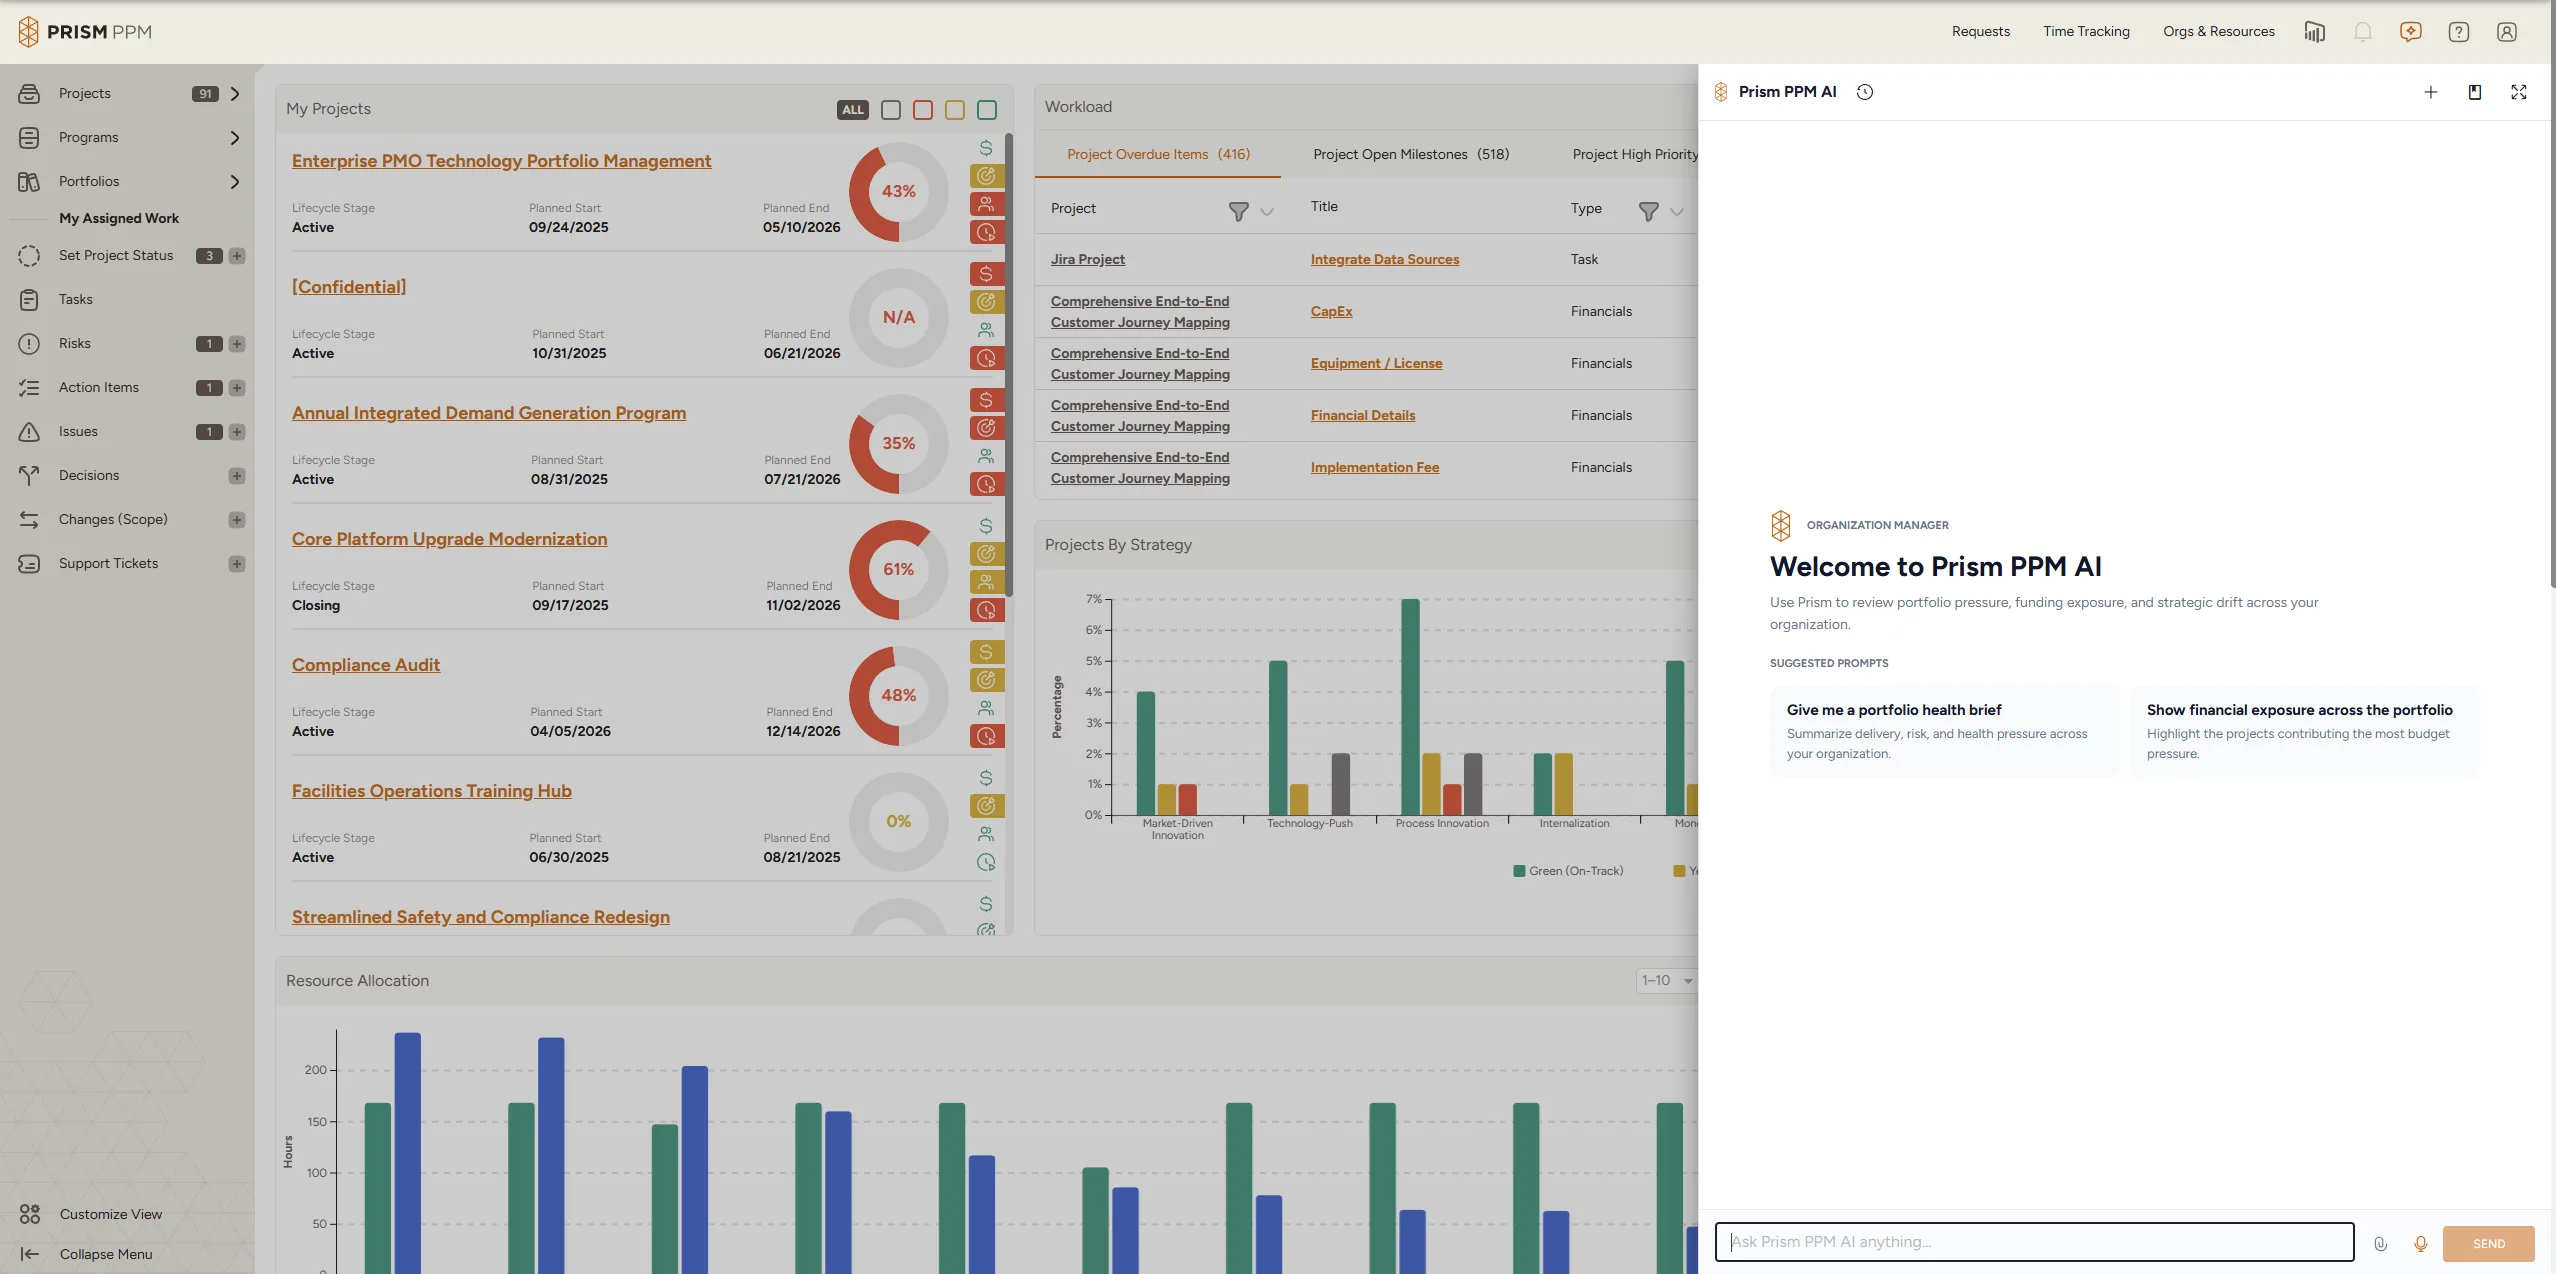2556x1274 pixels.
Task: Click Compliance Audit yellow financial icon
Action: click(x=986, y=652)
